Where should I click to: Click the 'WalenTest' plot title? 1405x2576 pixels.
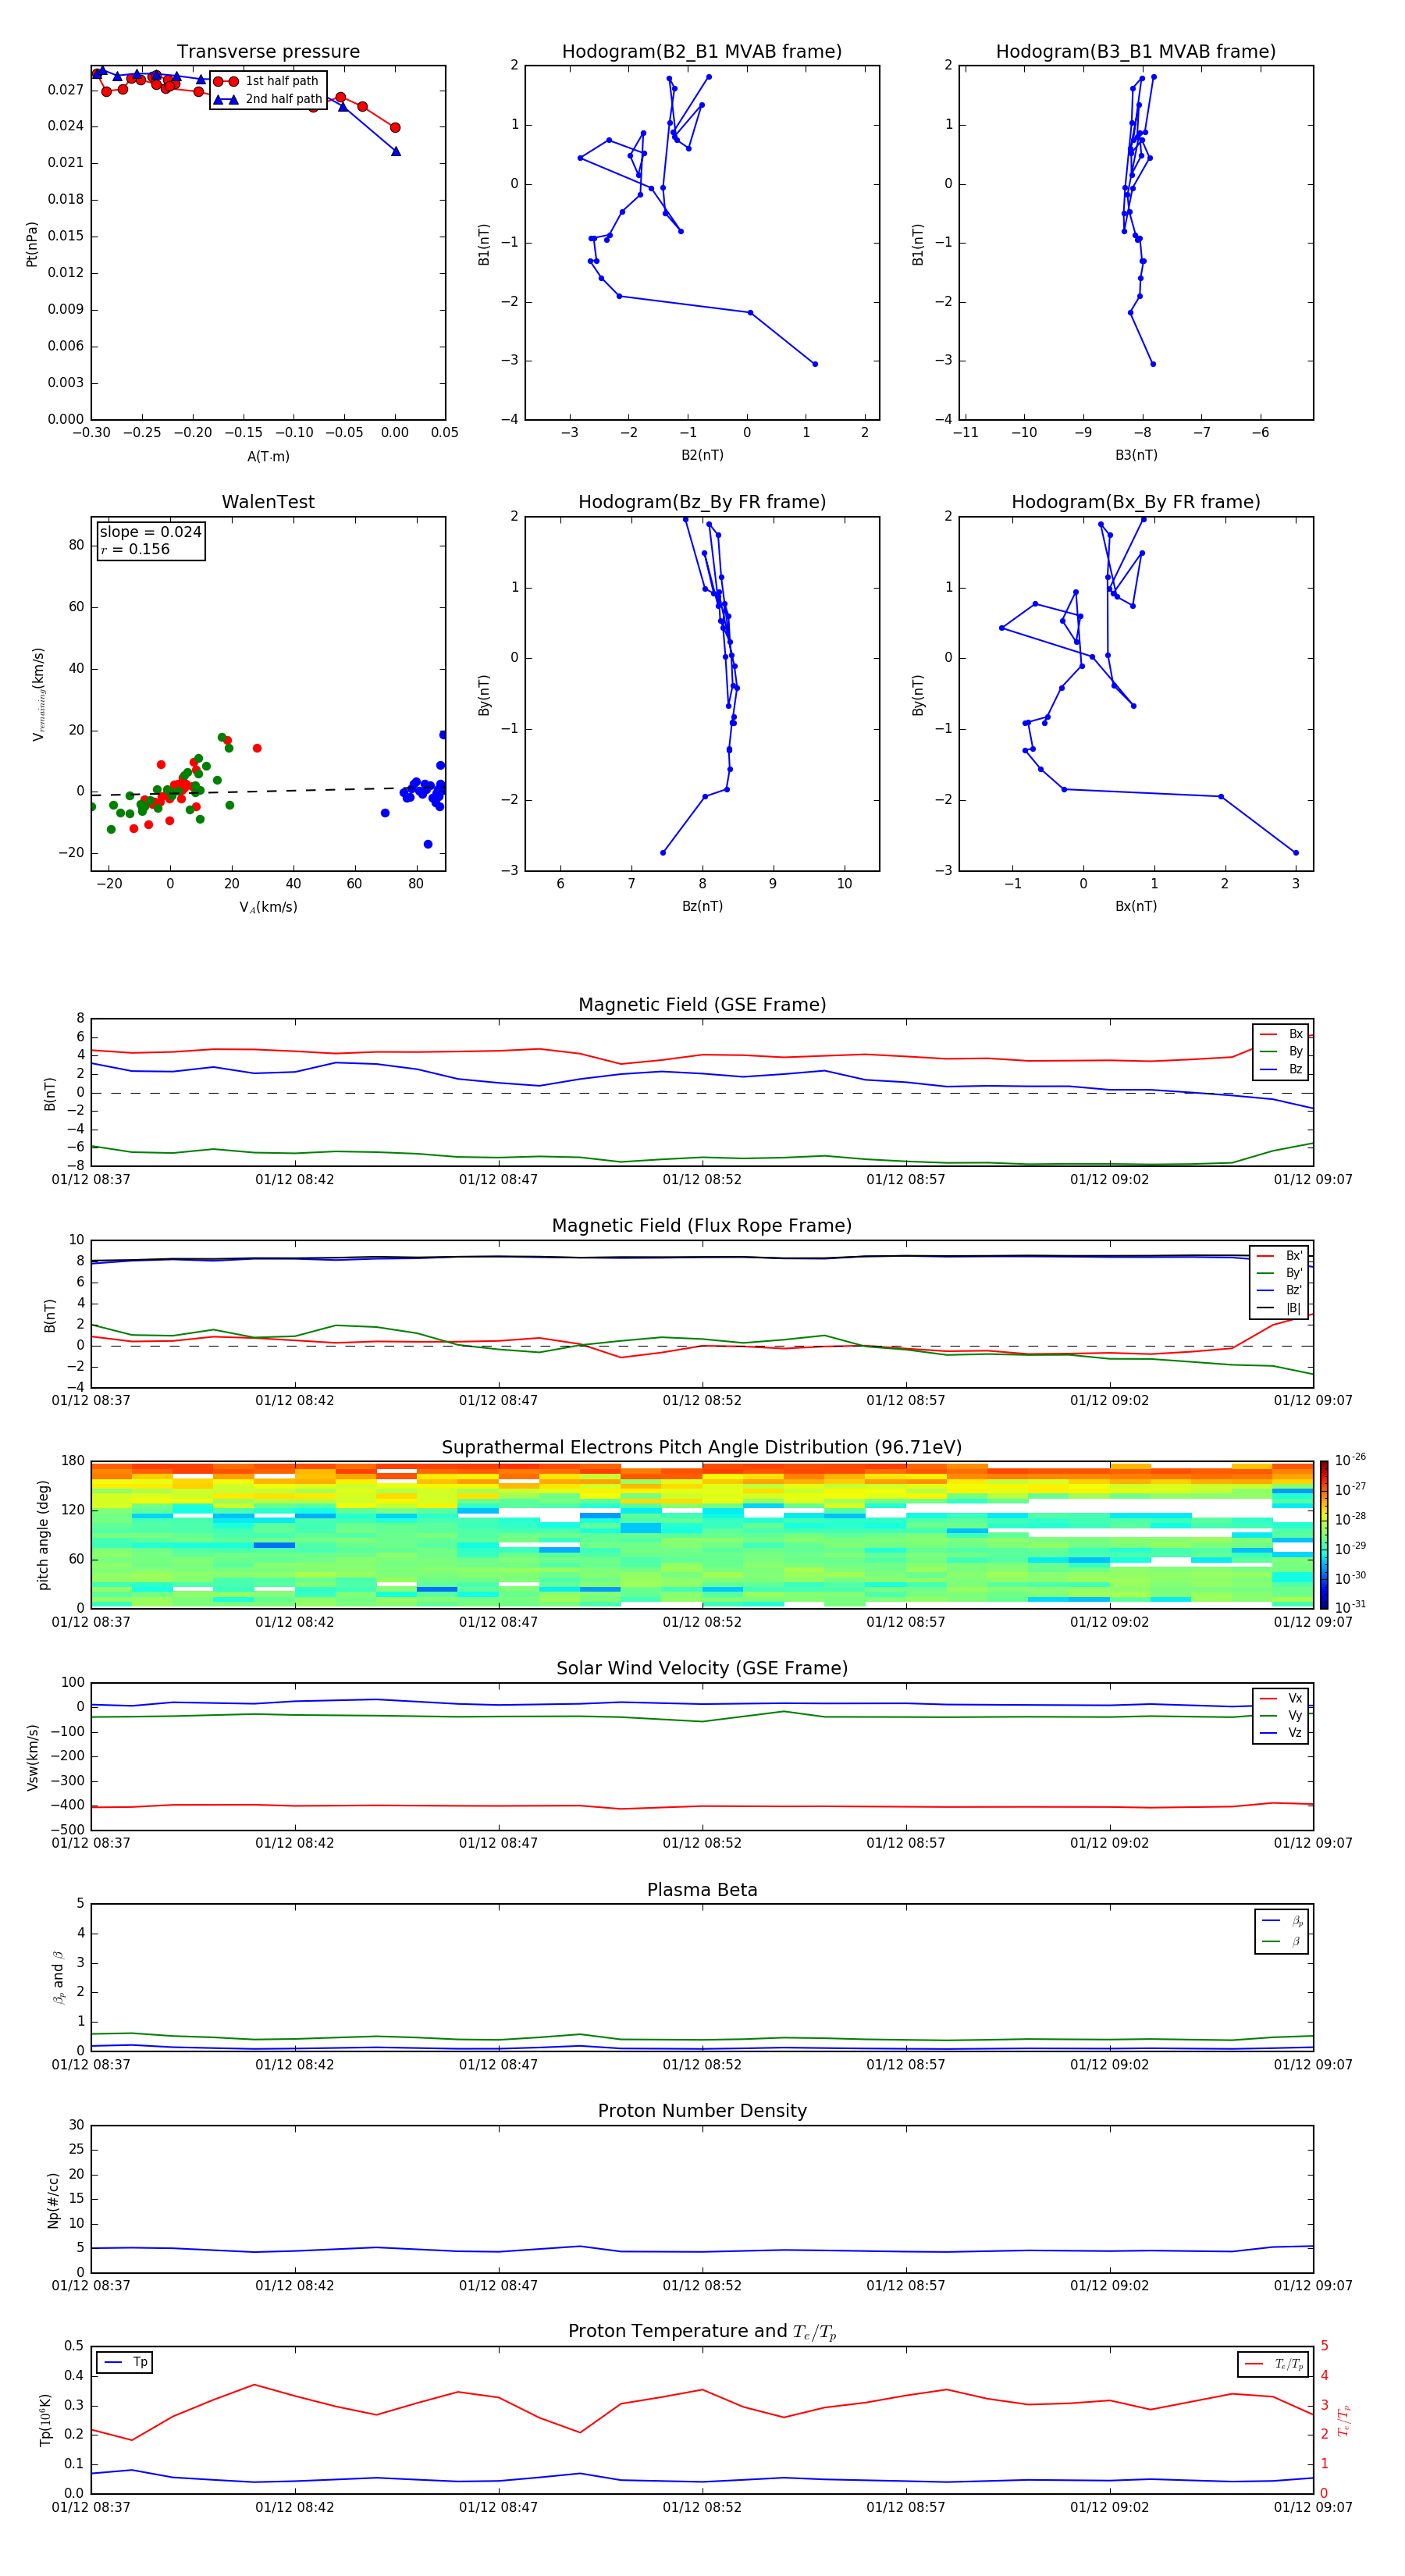click(x=268, y=502)
